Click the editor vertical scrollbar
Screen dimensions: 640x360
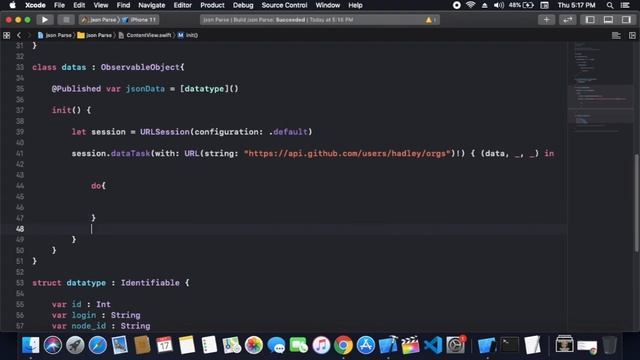(637, 203)
